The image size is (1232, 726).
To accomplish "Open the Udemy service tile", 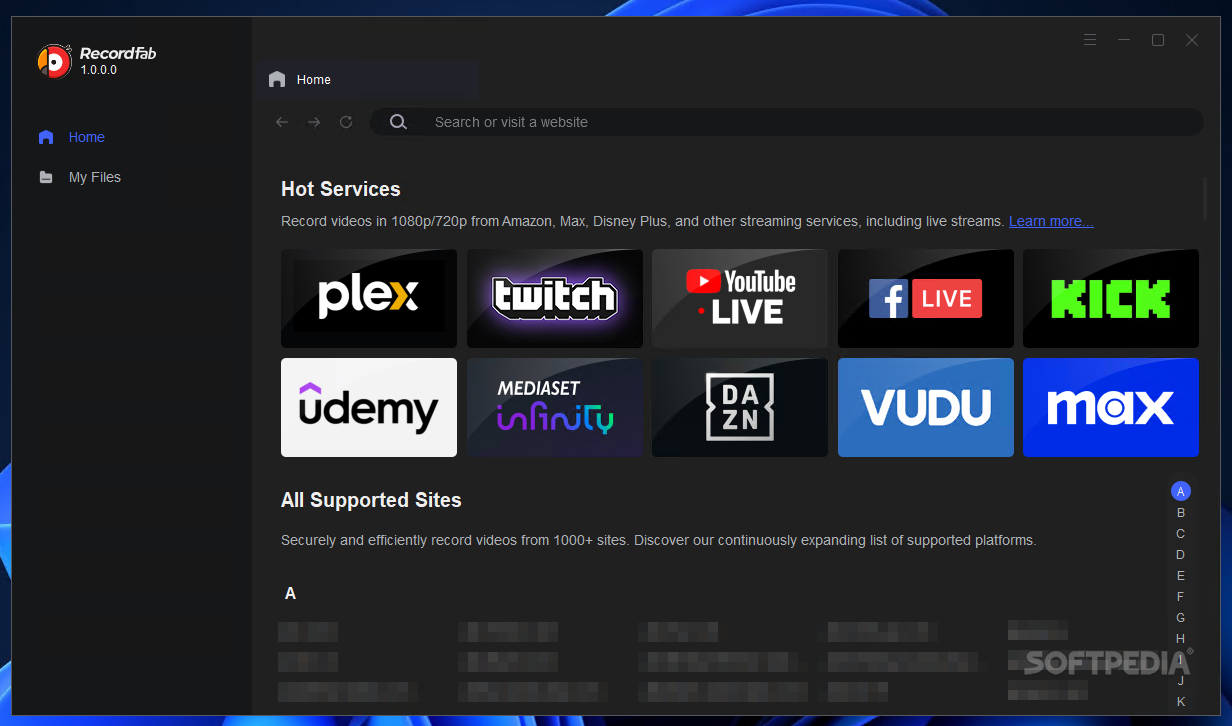I will tap(369, 407).
